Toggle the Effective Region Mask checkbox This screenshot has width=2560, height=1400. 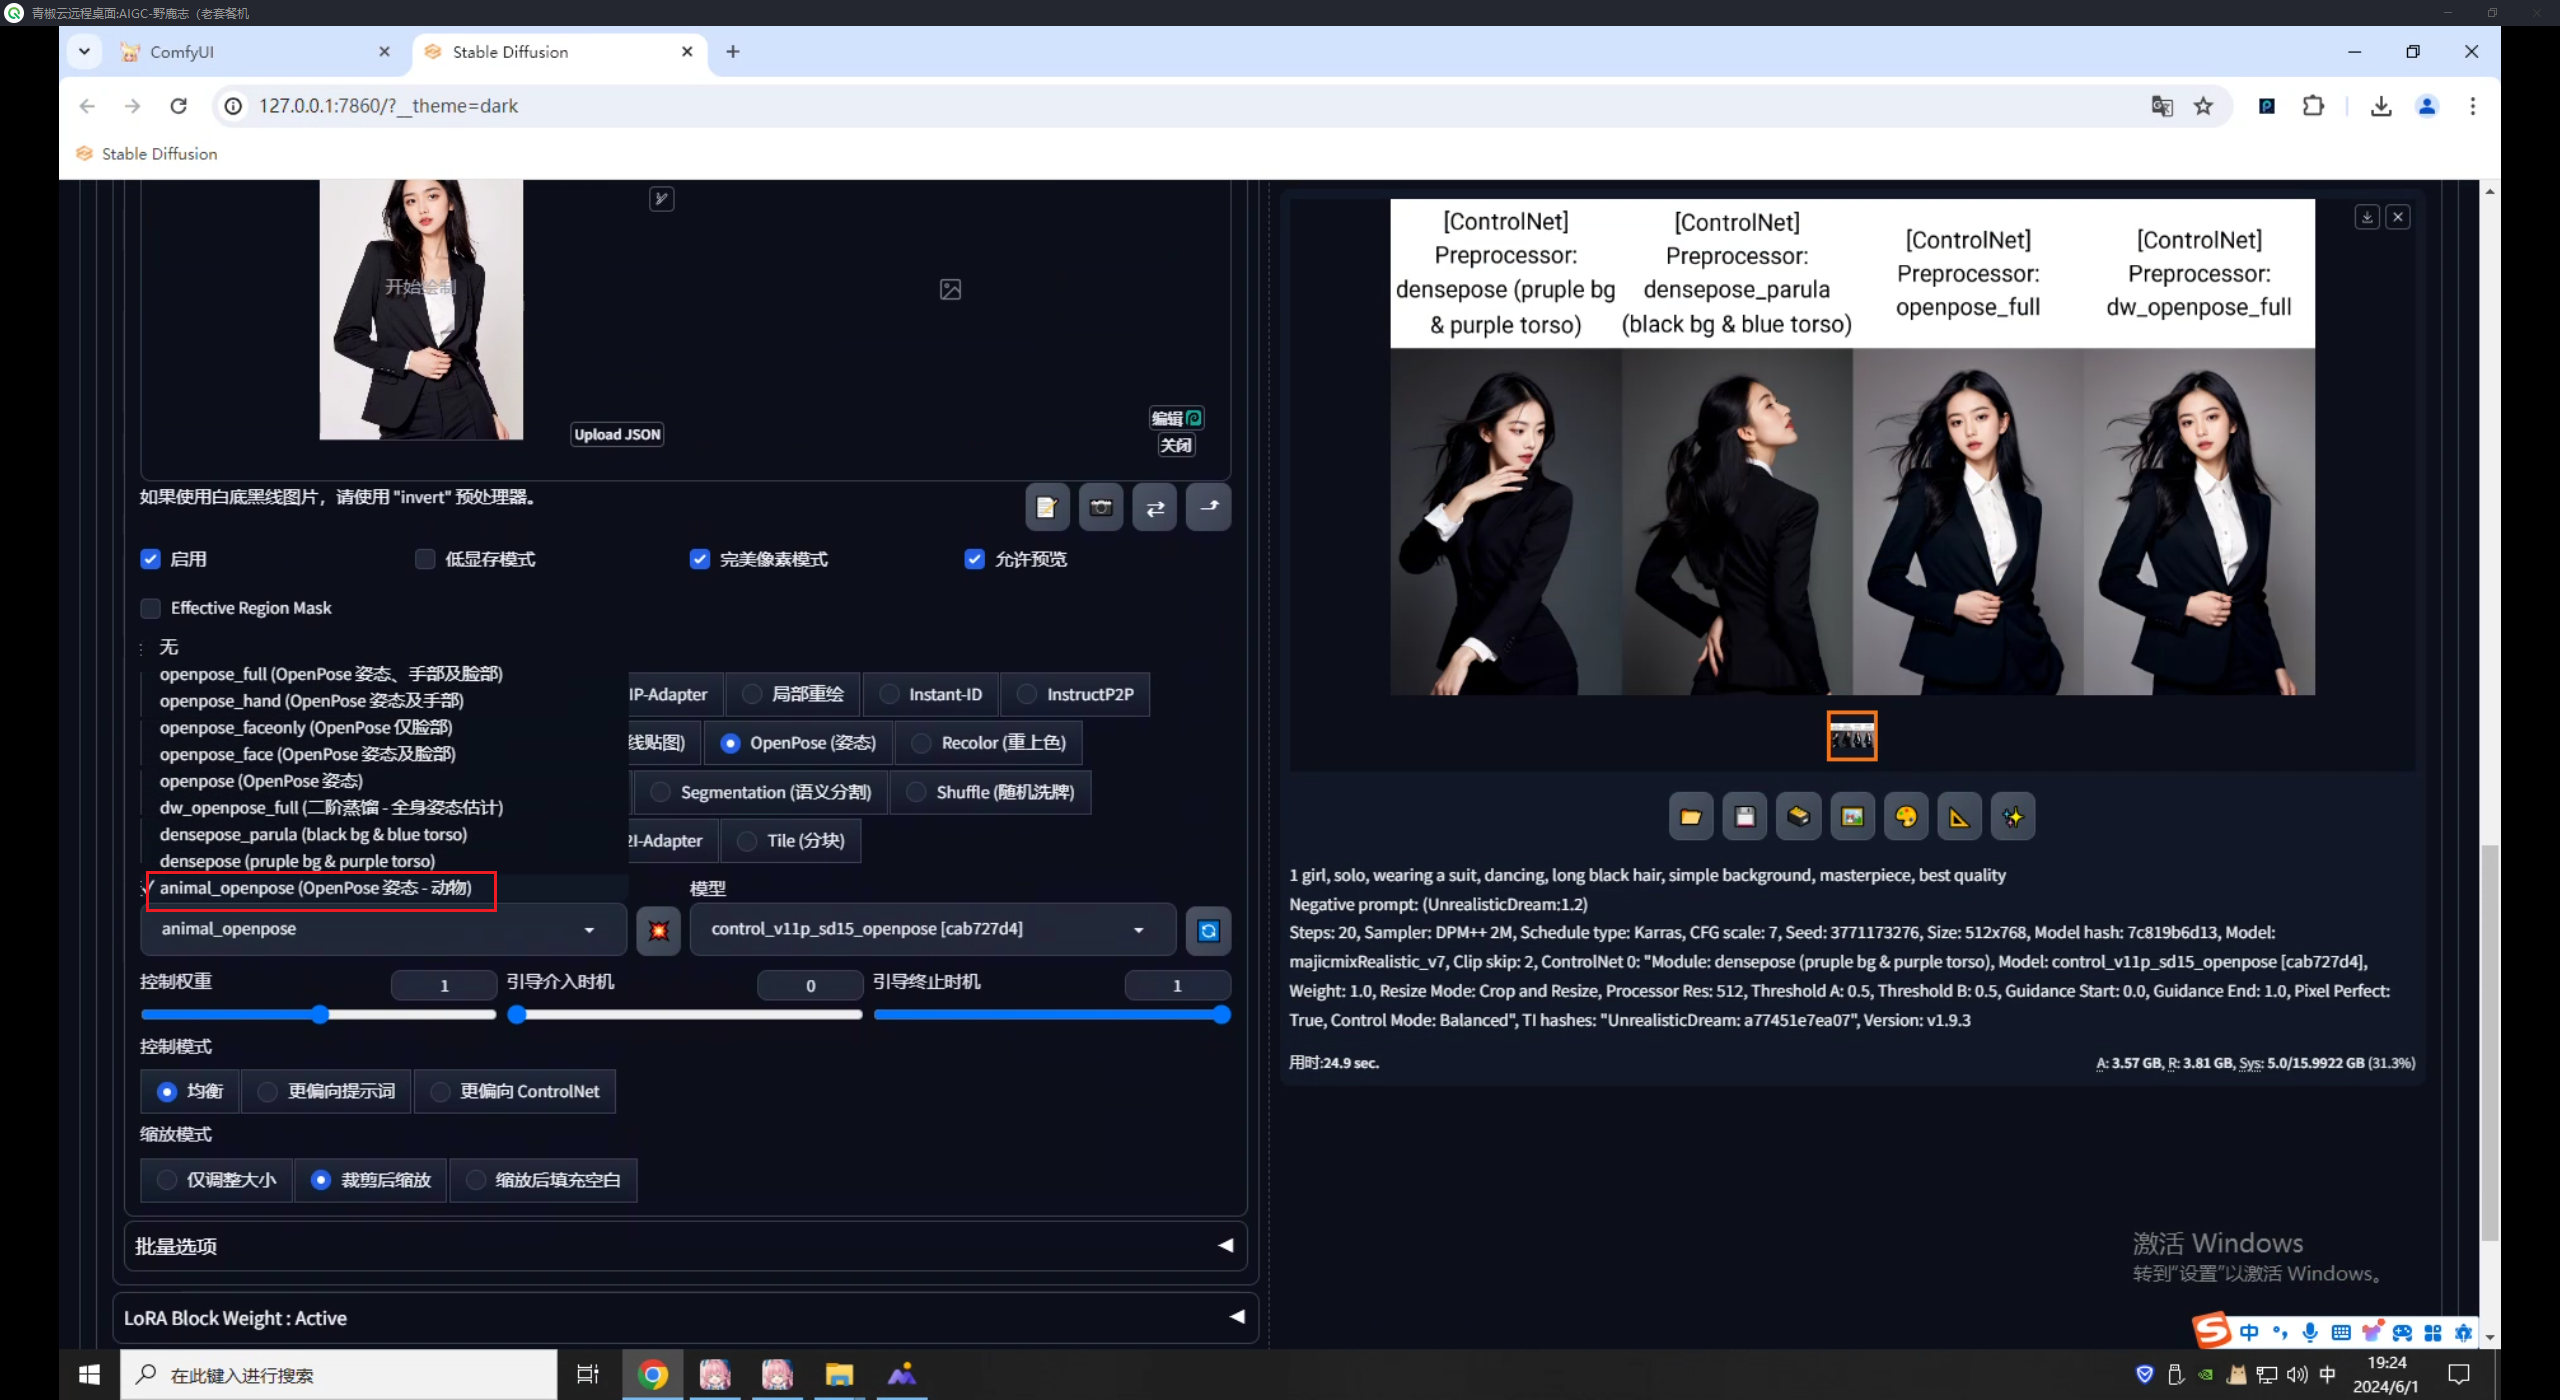tap(151, 608)
